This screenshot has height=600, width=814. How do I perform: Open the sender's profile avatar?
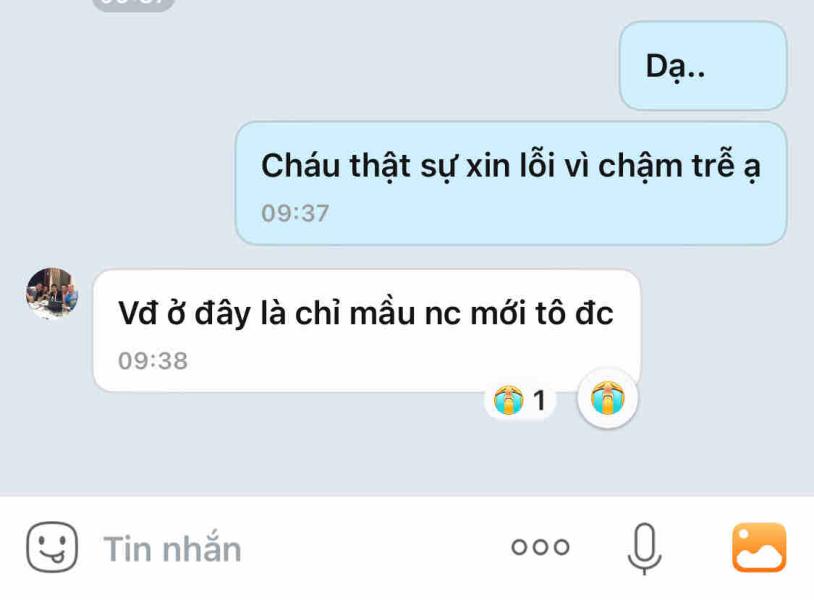52,293
